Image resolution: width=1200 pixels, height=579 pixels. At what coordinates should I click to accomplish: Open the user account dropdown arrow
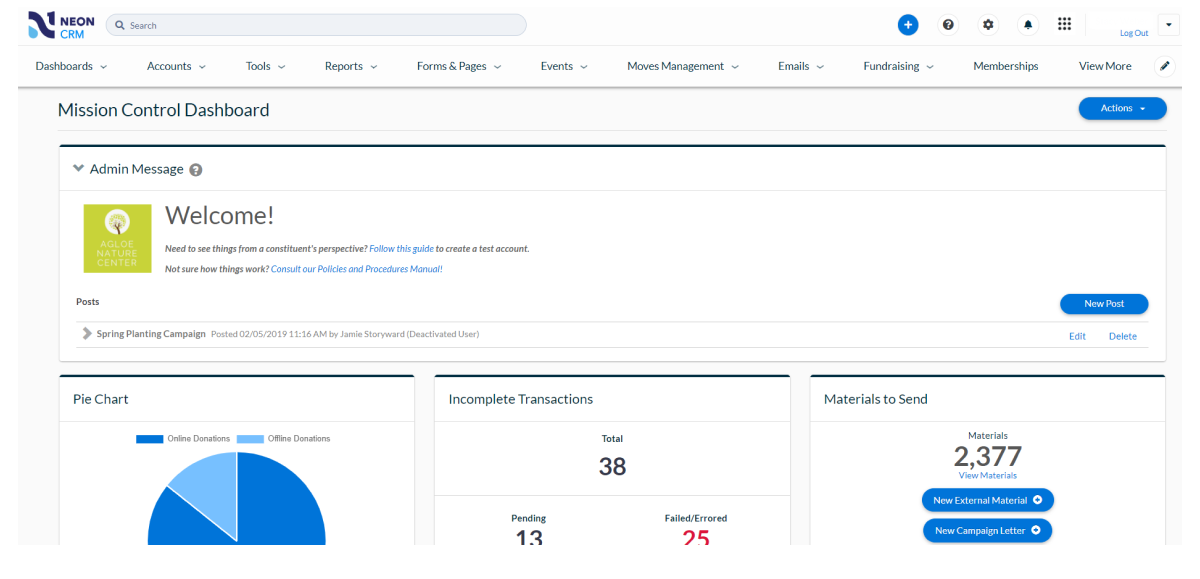pos(1168,25)
